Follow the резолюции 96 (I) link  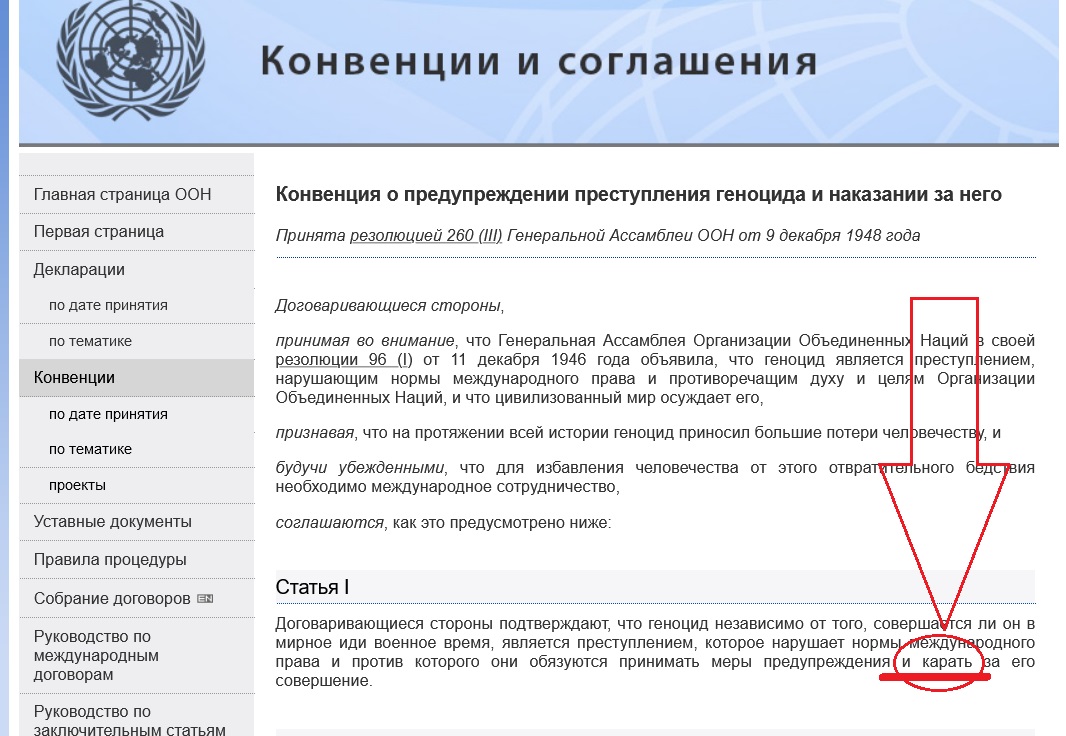tap(343, 360)
